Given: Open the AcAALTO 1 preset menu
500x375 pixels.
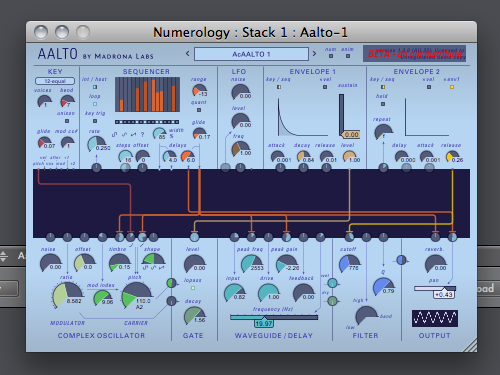Looking at the screenshot, I should tap(251, 54).
